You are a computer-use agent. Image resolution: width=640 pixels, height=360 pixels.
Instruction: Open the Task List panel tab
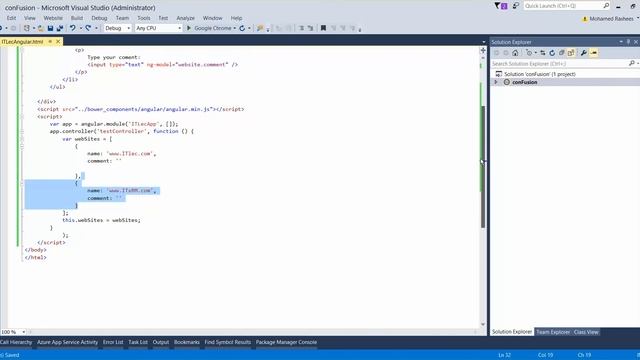tap(138, 342)
